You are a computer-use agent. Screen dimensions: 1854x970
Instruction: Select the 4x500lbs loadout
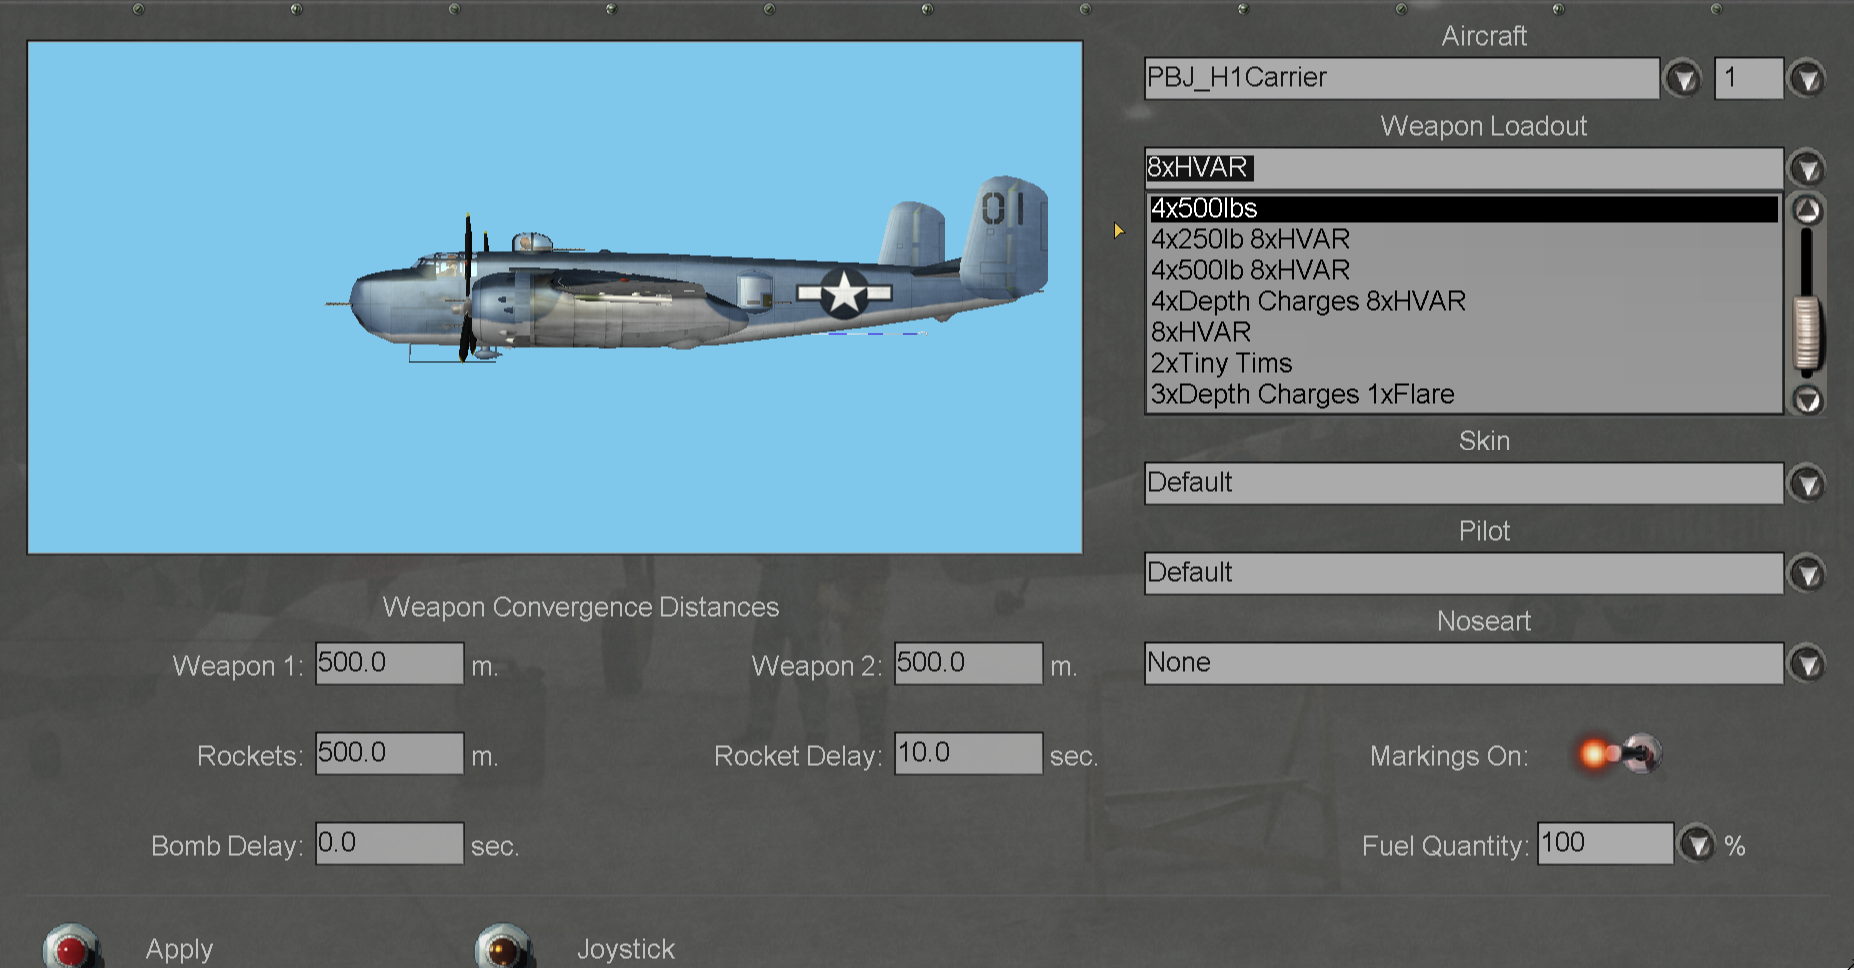coord(1464,208)
